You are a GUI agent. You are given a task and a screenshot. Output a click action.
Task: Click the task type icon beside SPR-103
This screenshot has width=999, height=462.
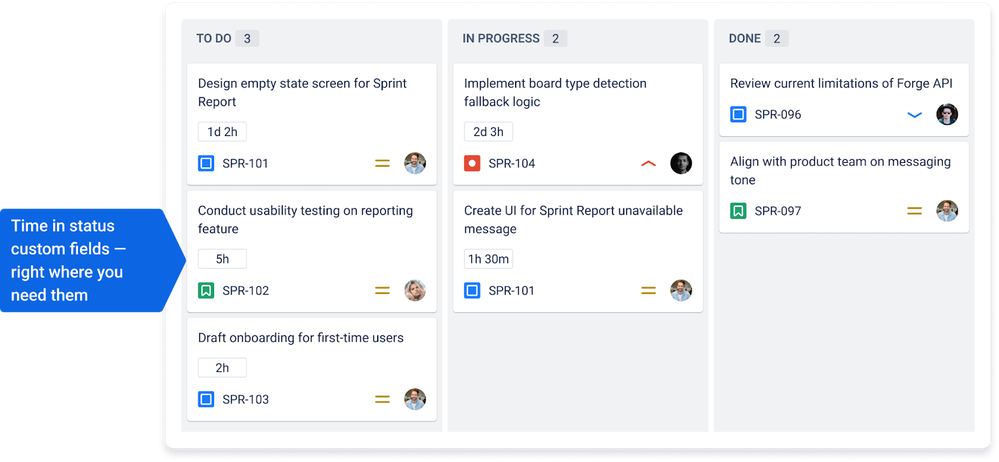coord(206,400)
